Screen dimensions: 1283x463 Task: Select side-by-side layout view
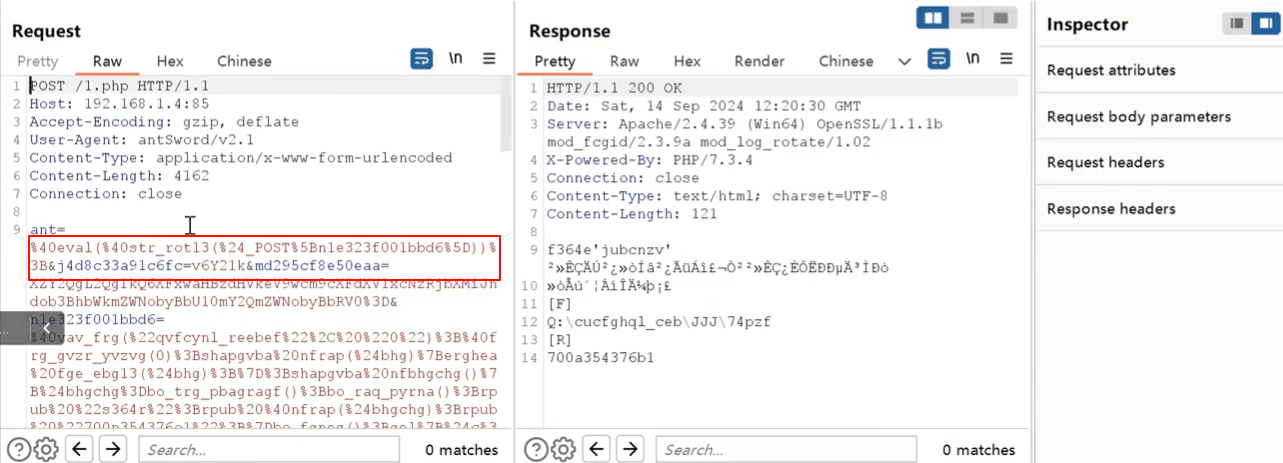pyautogui.click(x=934, y=18)
